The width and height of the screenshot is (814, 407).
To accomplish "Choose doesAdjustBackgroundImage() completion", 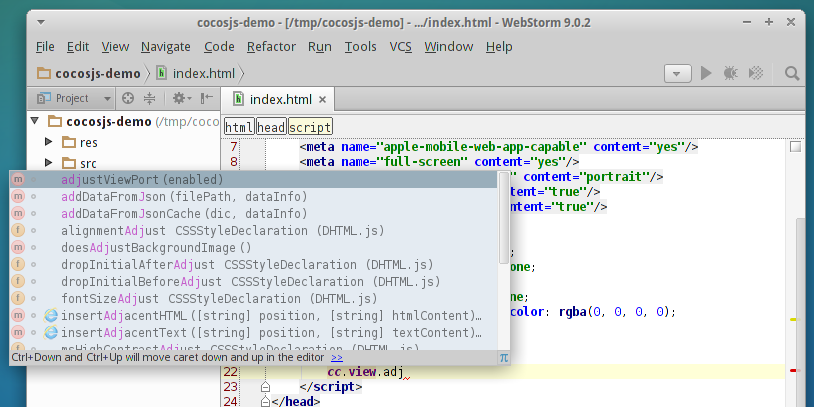I will (253, 248).
